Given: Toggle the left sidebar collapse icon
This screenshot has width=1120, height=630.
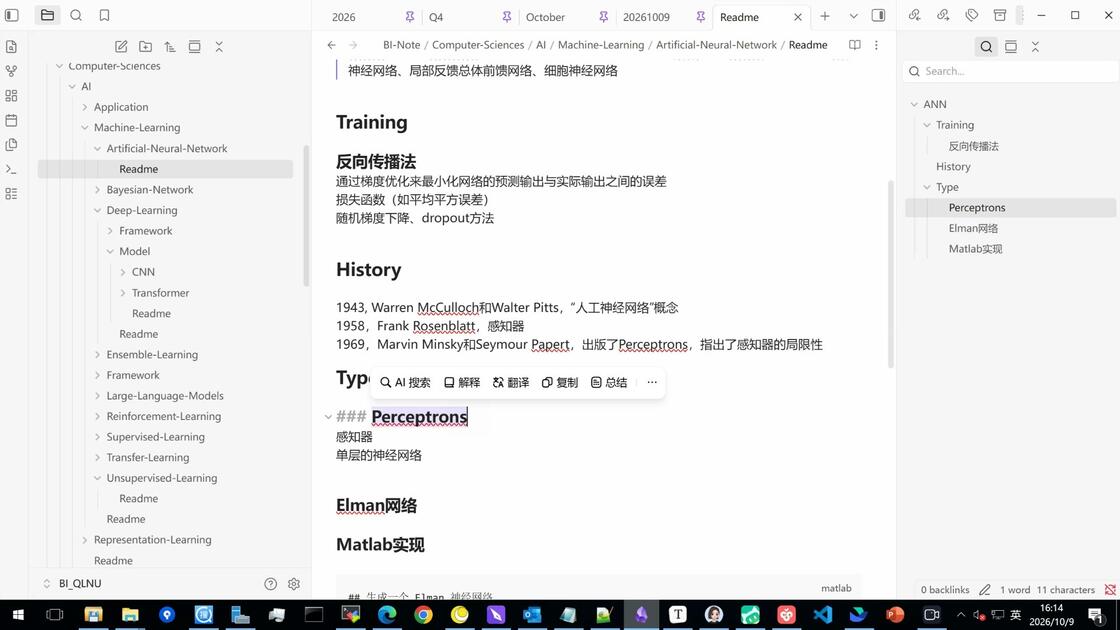Looking at the screenshot, I should (12, 15).
